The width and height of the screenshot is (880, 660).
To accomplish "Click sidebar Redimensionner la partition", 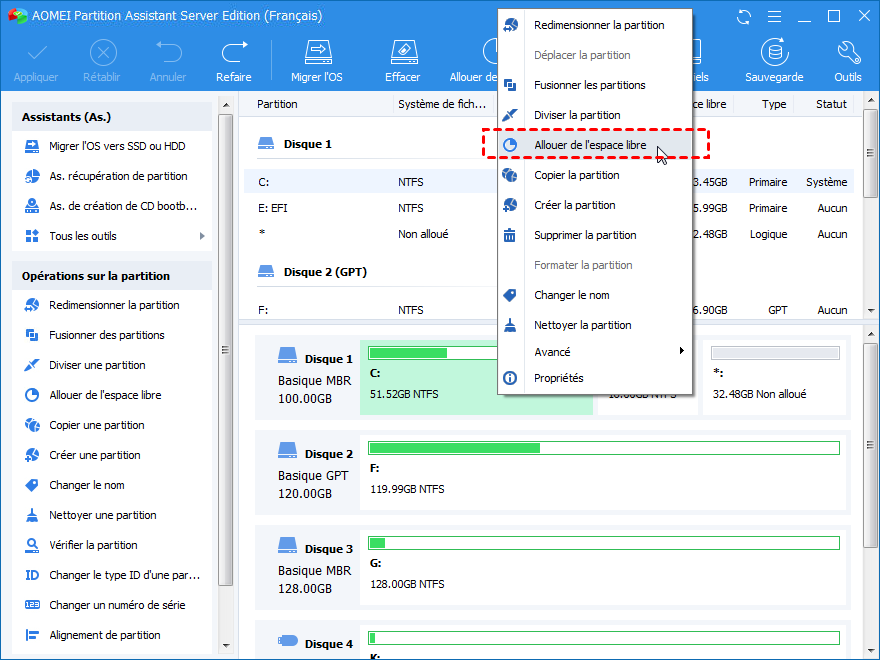I will pyautogui.click(x=112, y=305).
